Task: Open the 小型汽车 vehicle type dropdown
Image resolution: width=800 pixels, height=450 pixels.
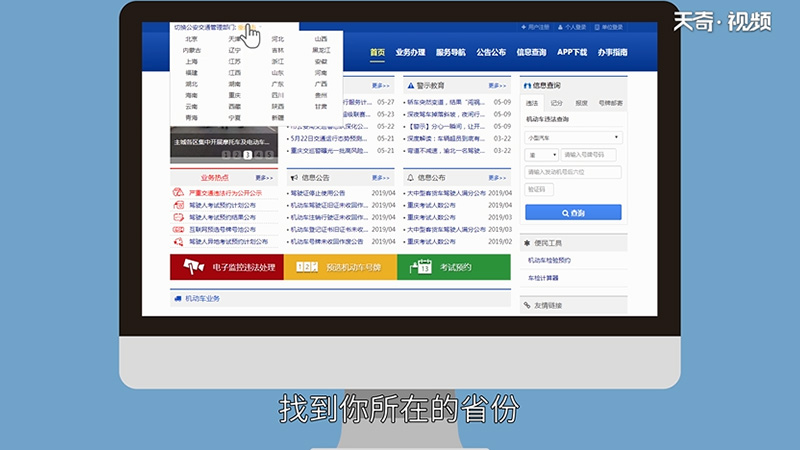Action: (573, 138)
